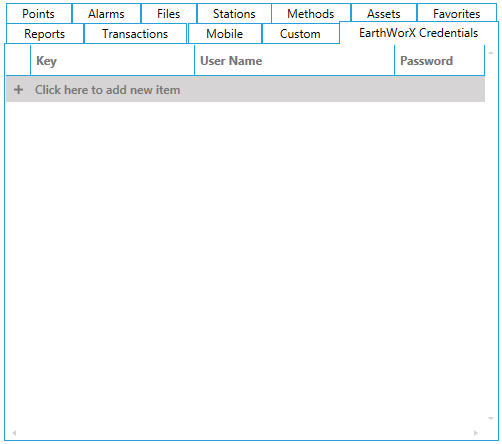Switch to the Alarms tab
This screenshot has height=444, width=502.
pyautogui.click(x=106, y=14)
